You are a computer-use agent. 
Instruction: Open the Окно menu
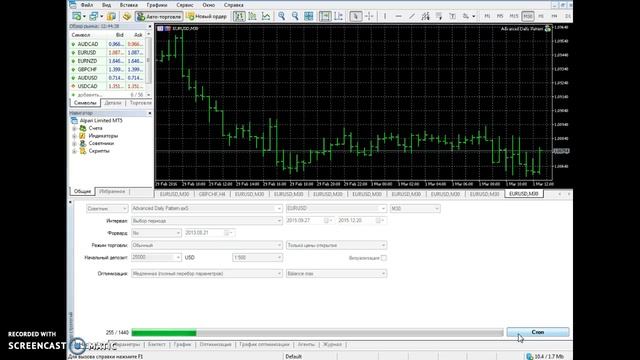[209, 5]
